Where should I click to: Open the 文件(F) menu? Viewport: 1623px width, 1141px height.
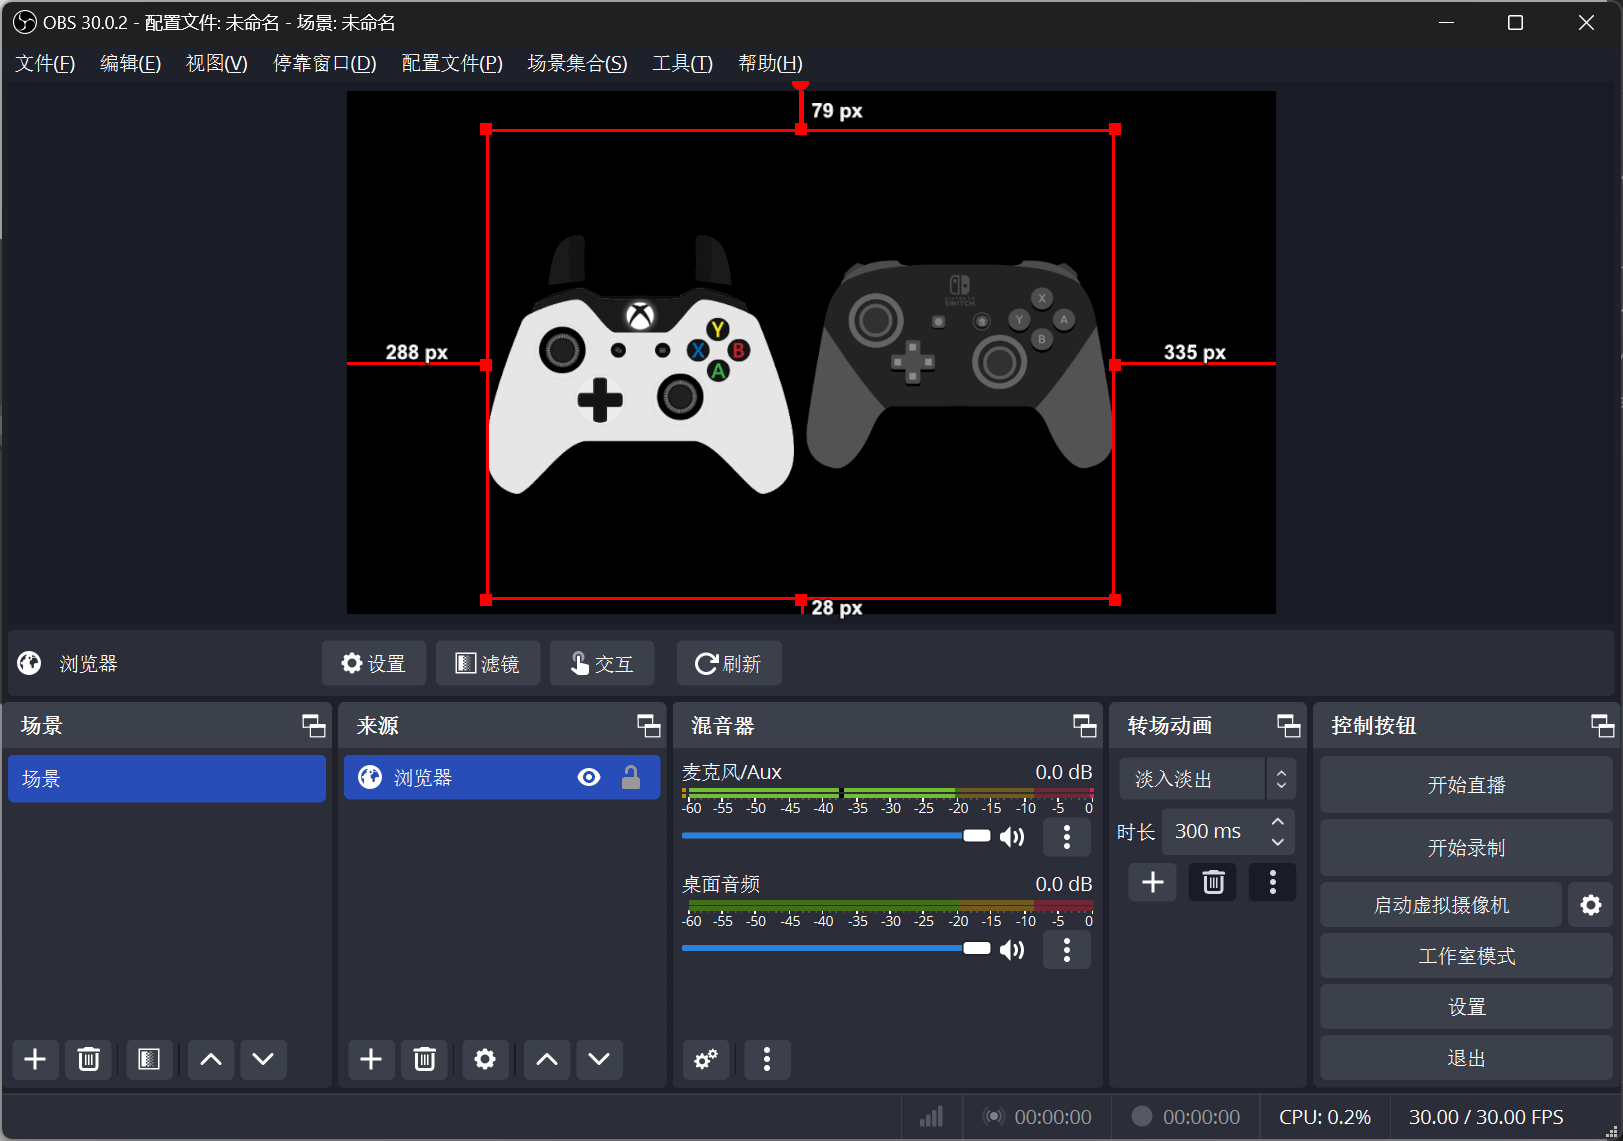[45, 63]
